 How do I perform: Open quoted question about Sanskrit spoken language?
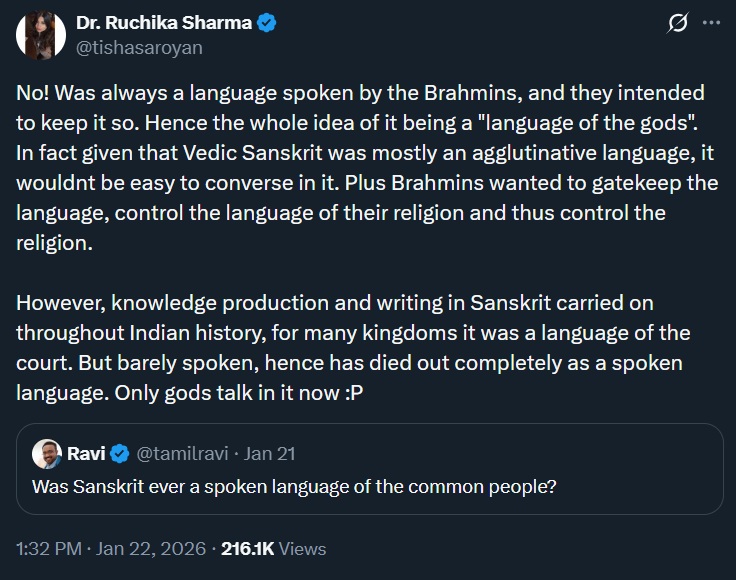[x=294, y=487]
